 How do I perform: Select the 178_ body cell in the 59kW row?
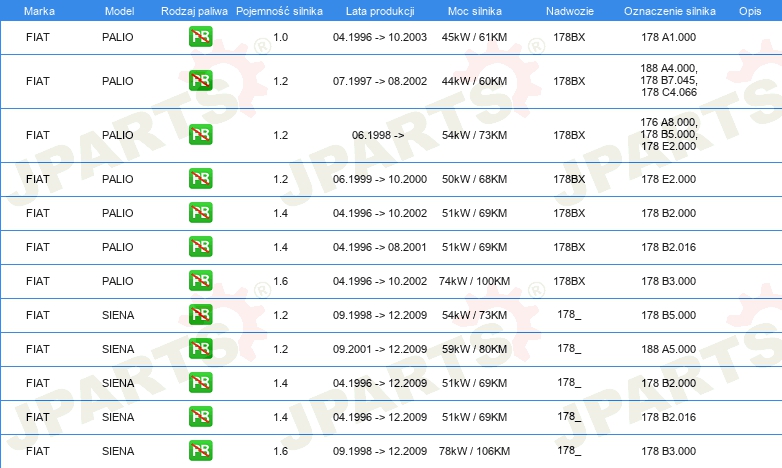click(x=569, y=349)
